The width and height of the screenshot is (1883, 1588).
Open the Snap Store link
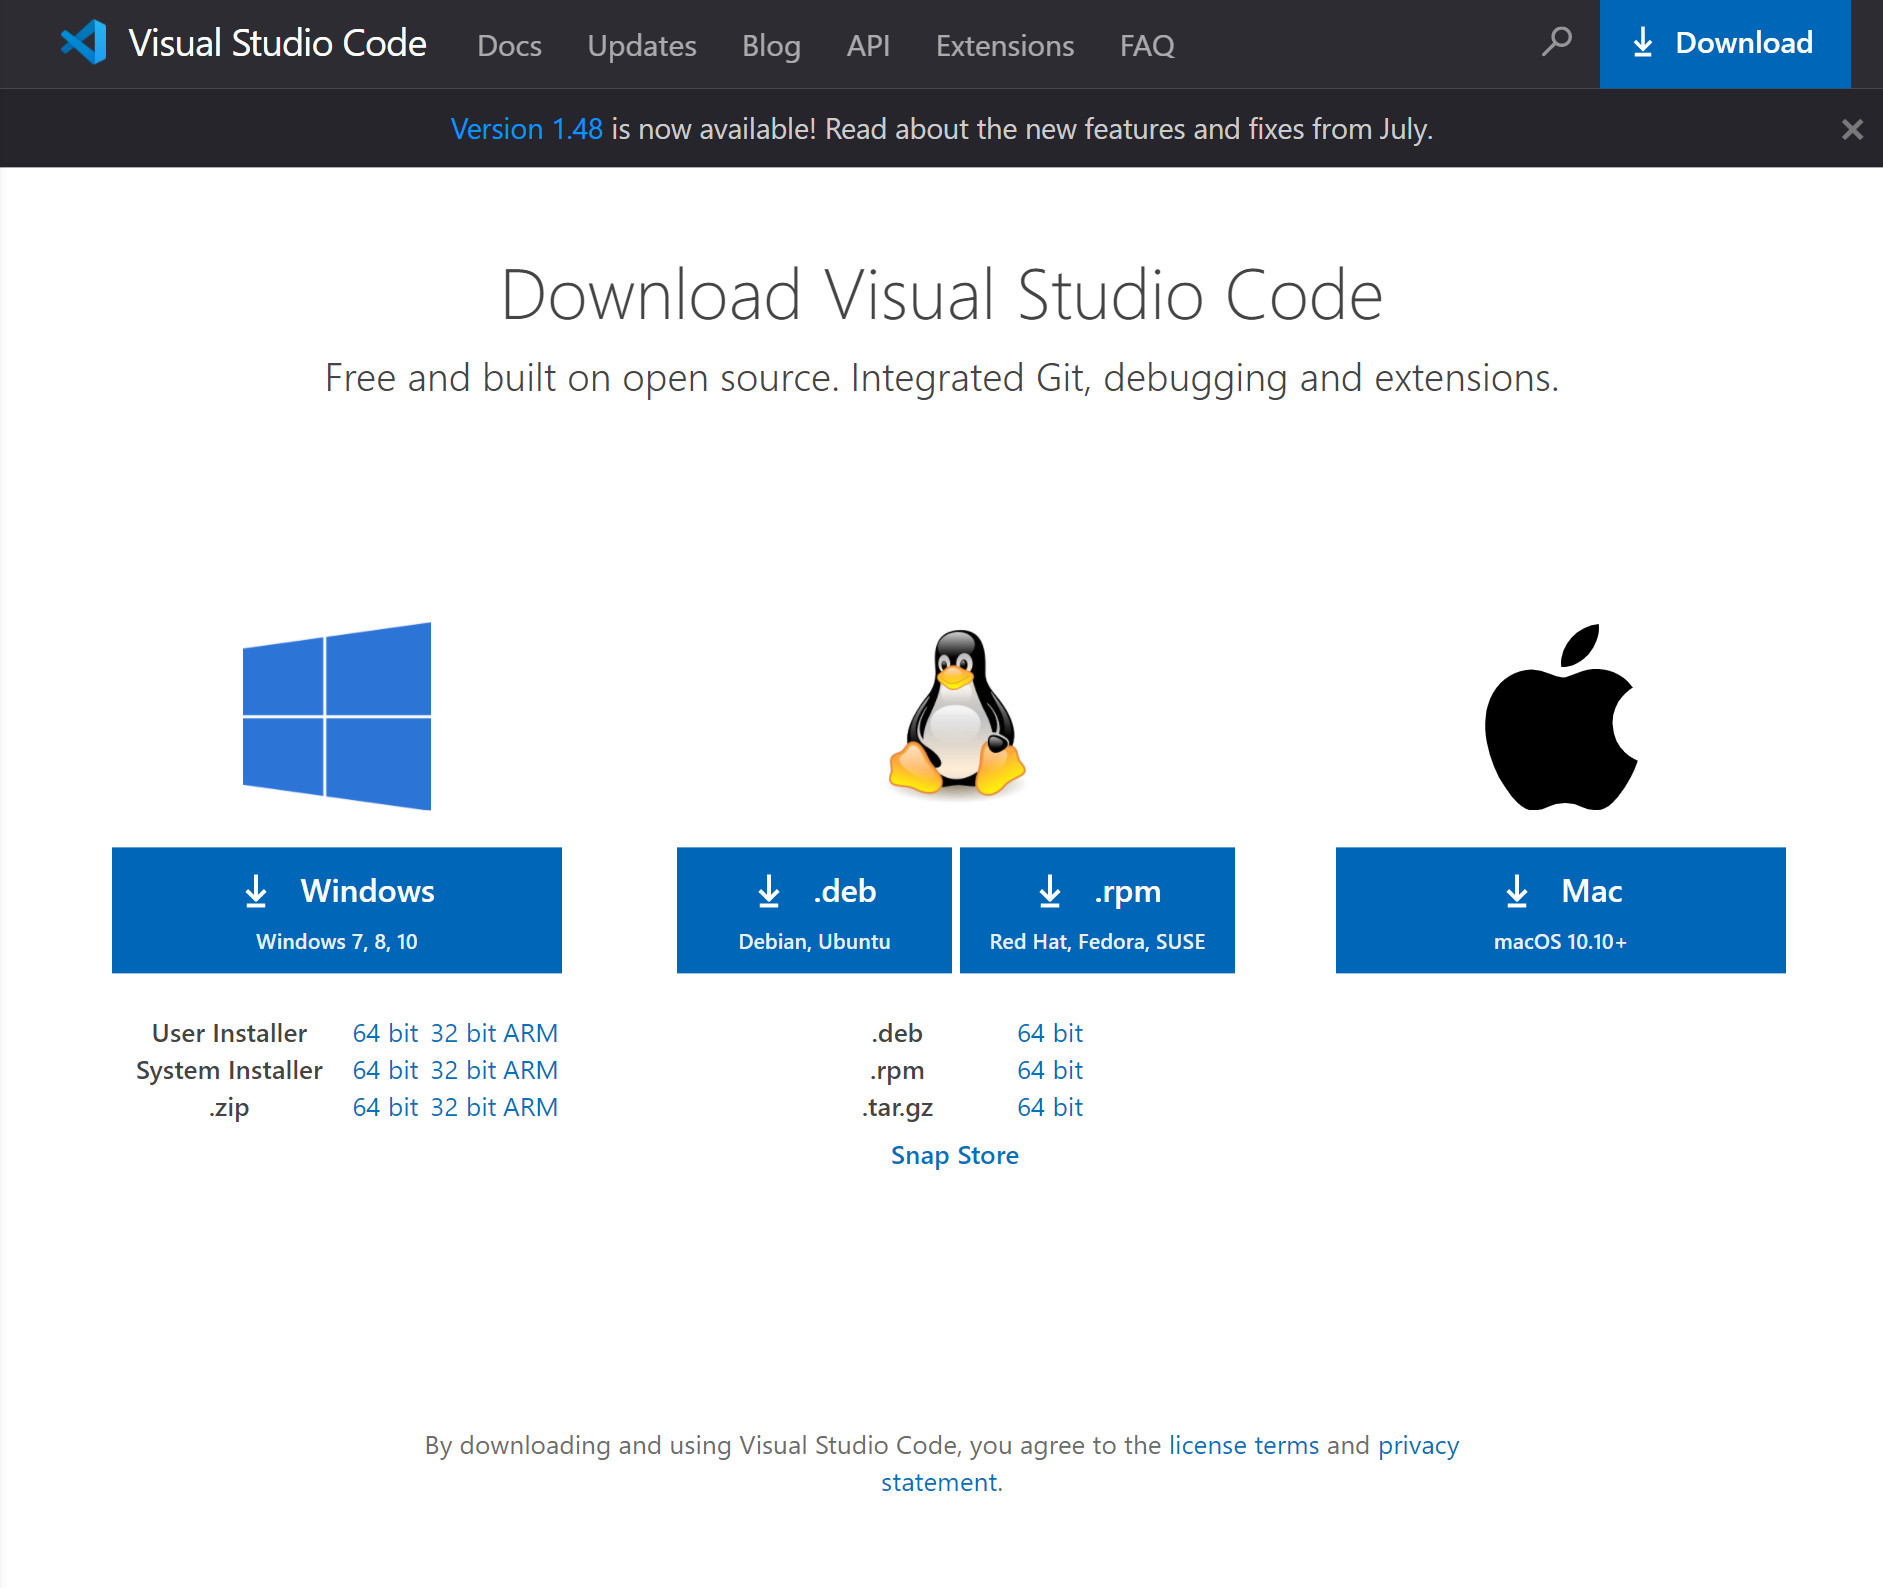(x=955, y=1155)
